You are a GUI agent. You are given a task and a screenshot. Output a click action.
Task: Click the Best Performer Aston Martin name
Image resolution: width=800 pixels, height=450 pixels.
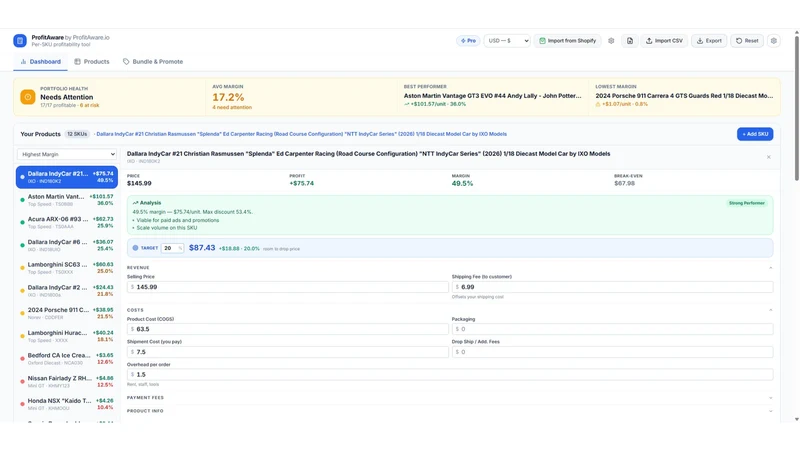tap(492, 96)
